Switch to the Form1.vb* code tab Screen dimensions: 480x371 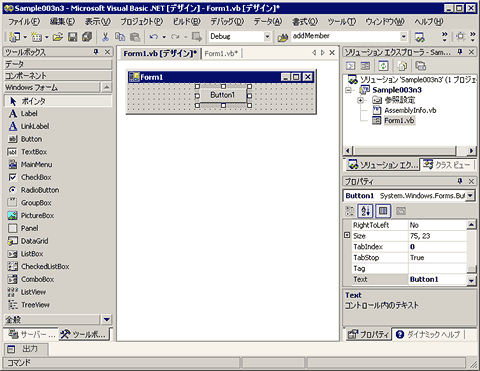(221, 53)
